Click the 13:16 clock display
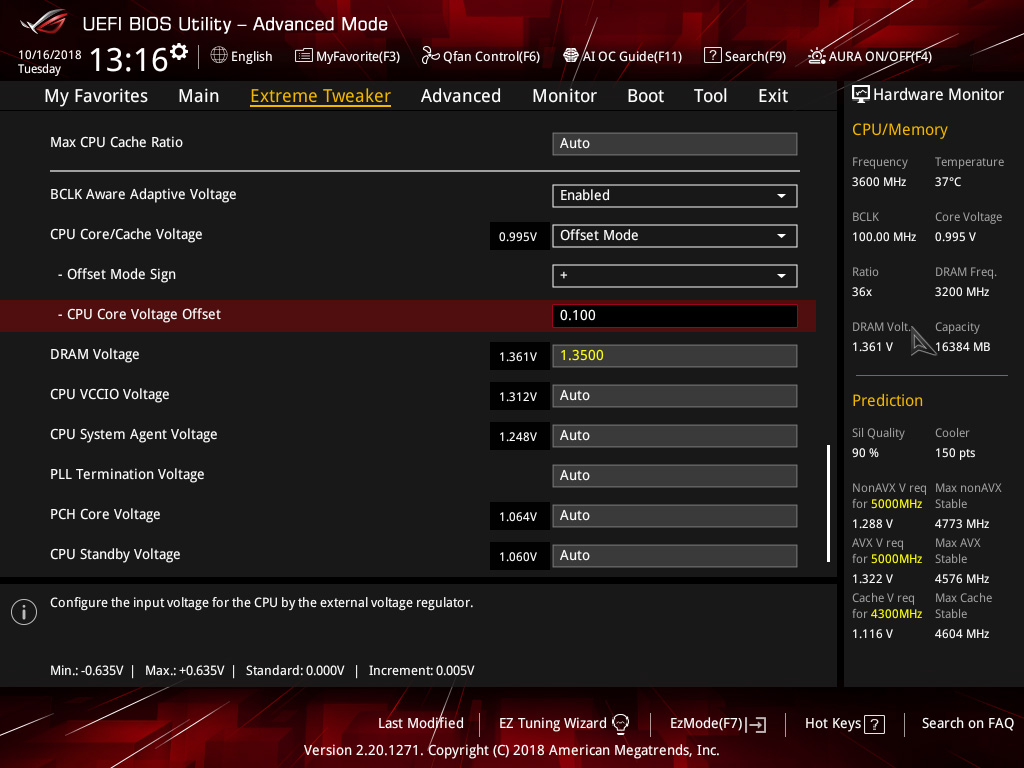The image size is (1024, 768). (129, 59)
